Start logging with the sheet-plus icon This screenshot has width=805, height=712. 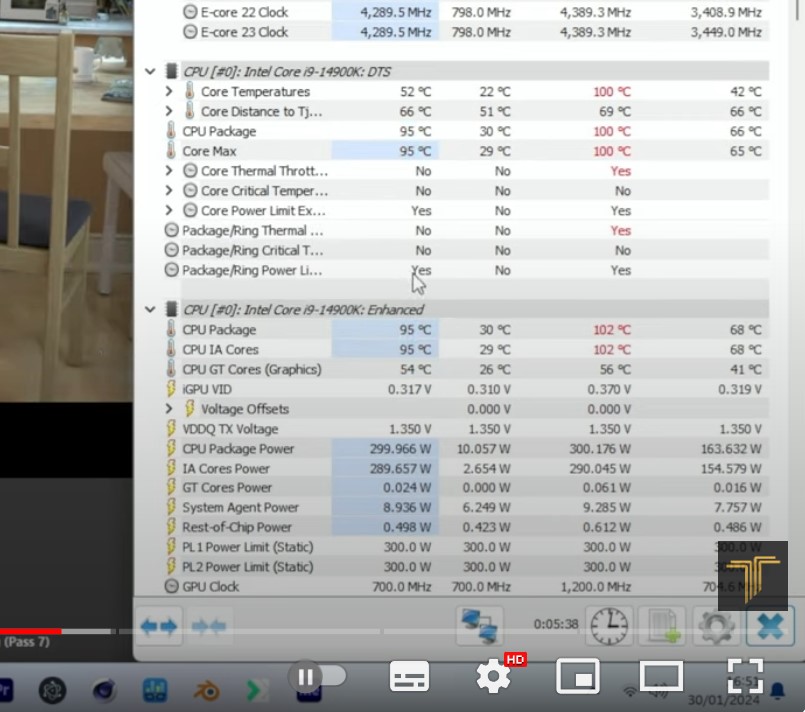pyautogui.click(x=662, y=626)
